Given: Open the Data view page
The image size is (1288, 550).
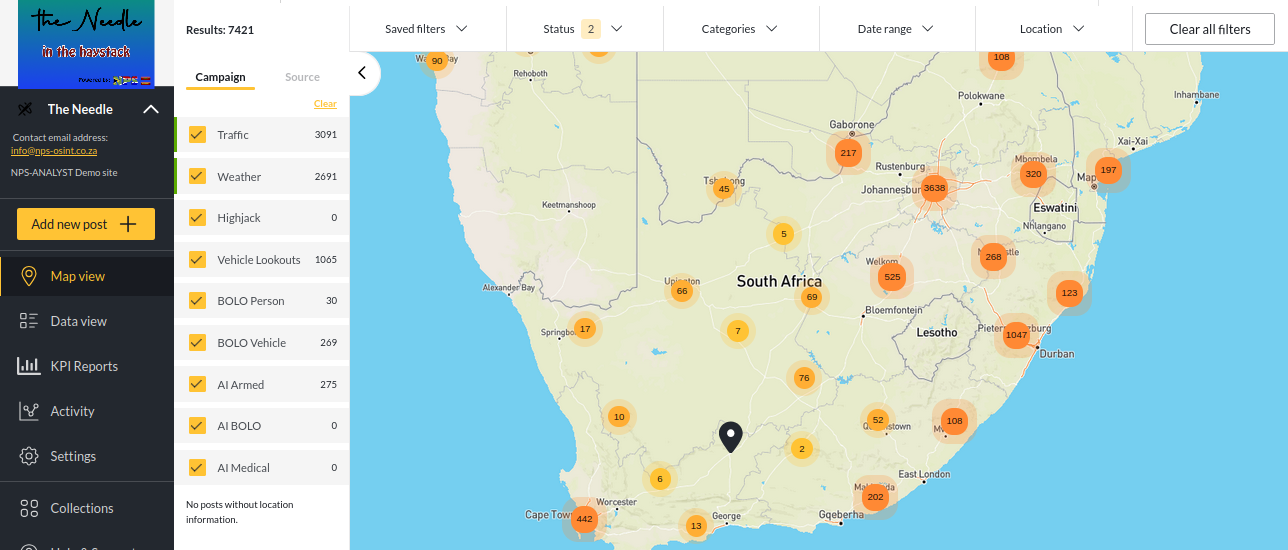Looking at the screenshot, I should point(78,321).
